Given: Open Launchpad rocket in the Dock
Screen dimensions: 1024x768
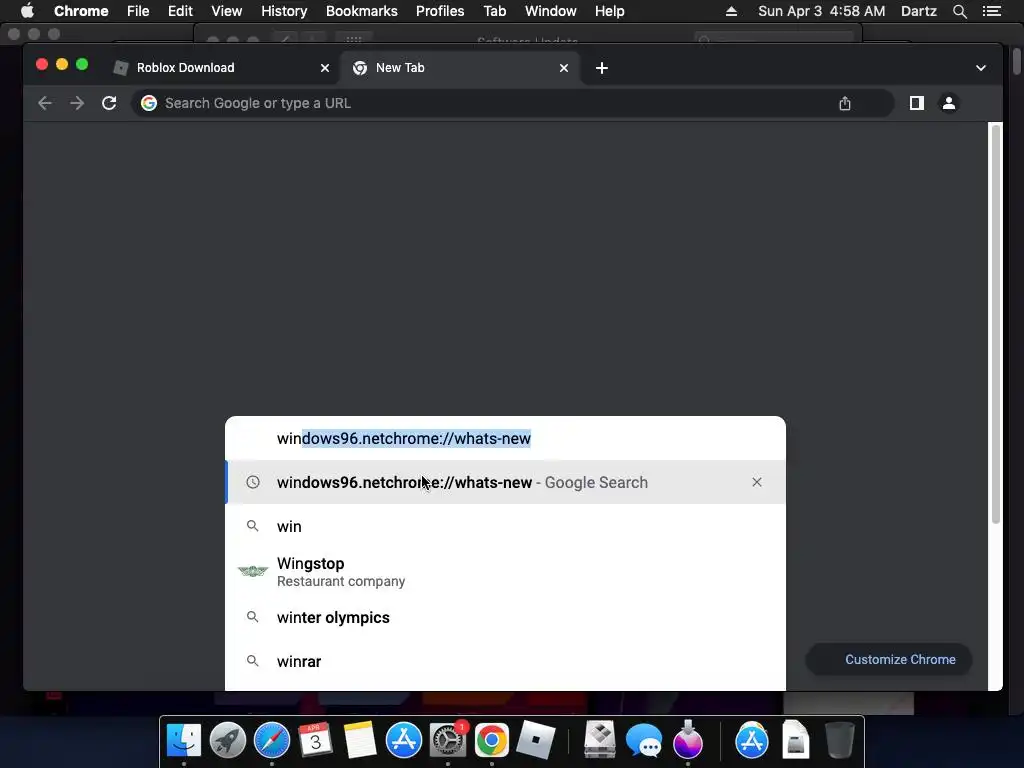Looking at the screenshot, I should 228,740.
